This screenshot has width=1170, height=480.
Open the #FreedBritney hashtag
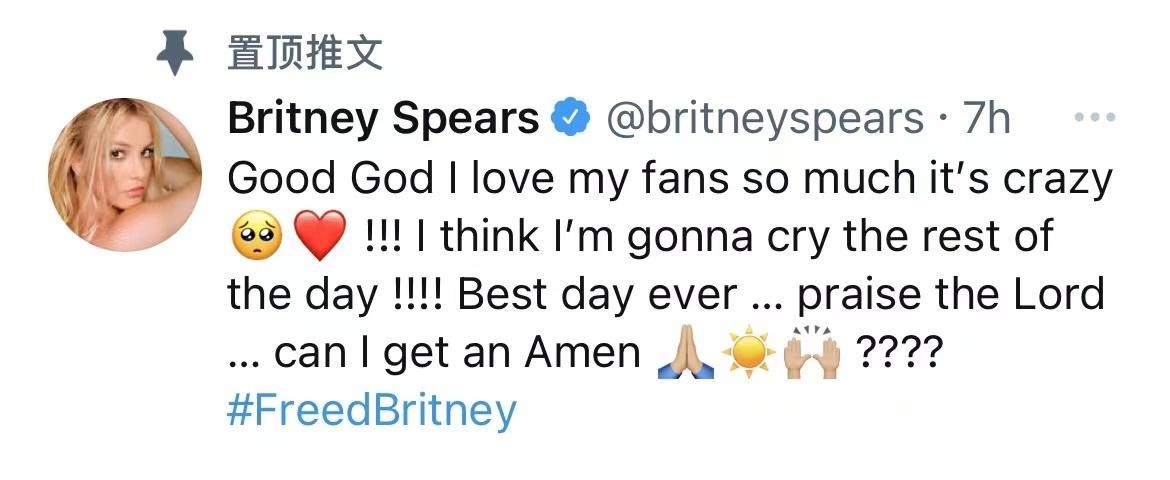pyautogui.click(x=372, y=411)
